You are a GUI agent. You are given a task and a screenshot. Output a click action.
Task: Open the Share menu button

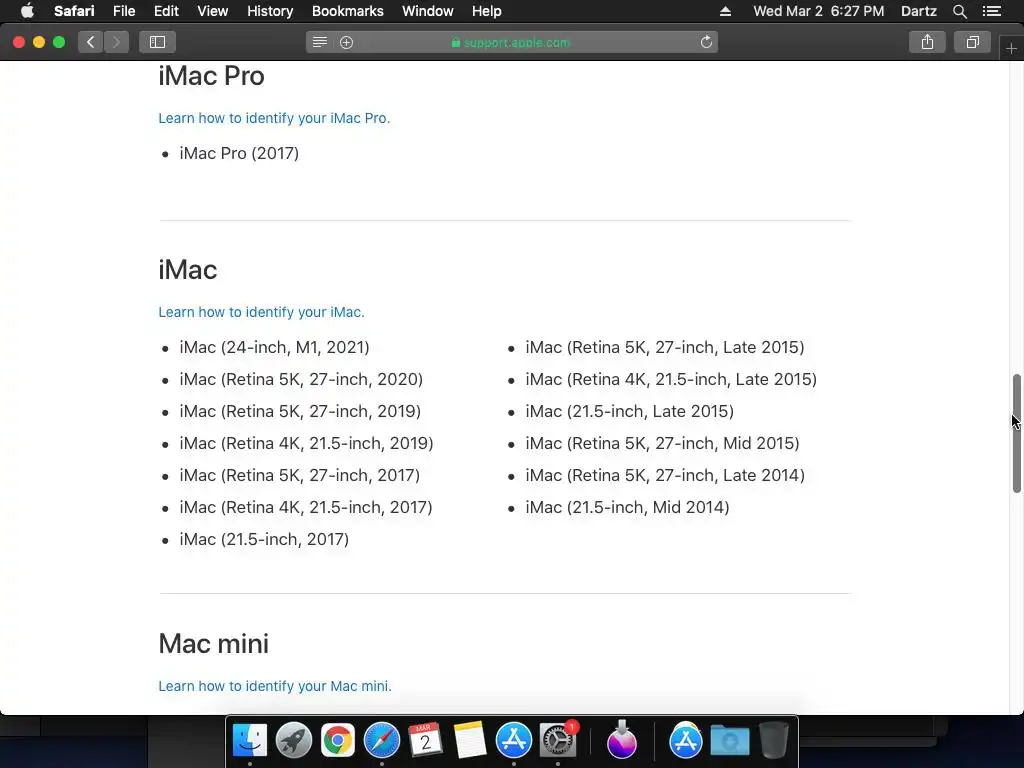(927, 42)
